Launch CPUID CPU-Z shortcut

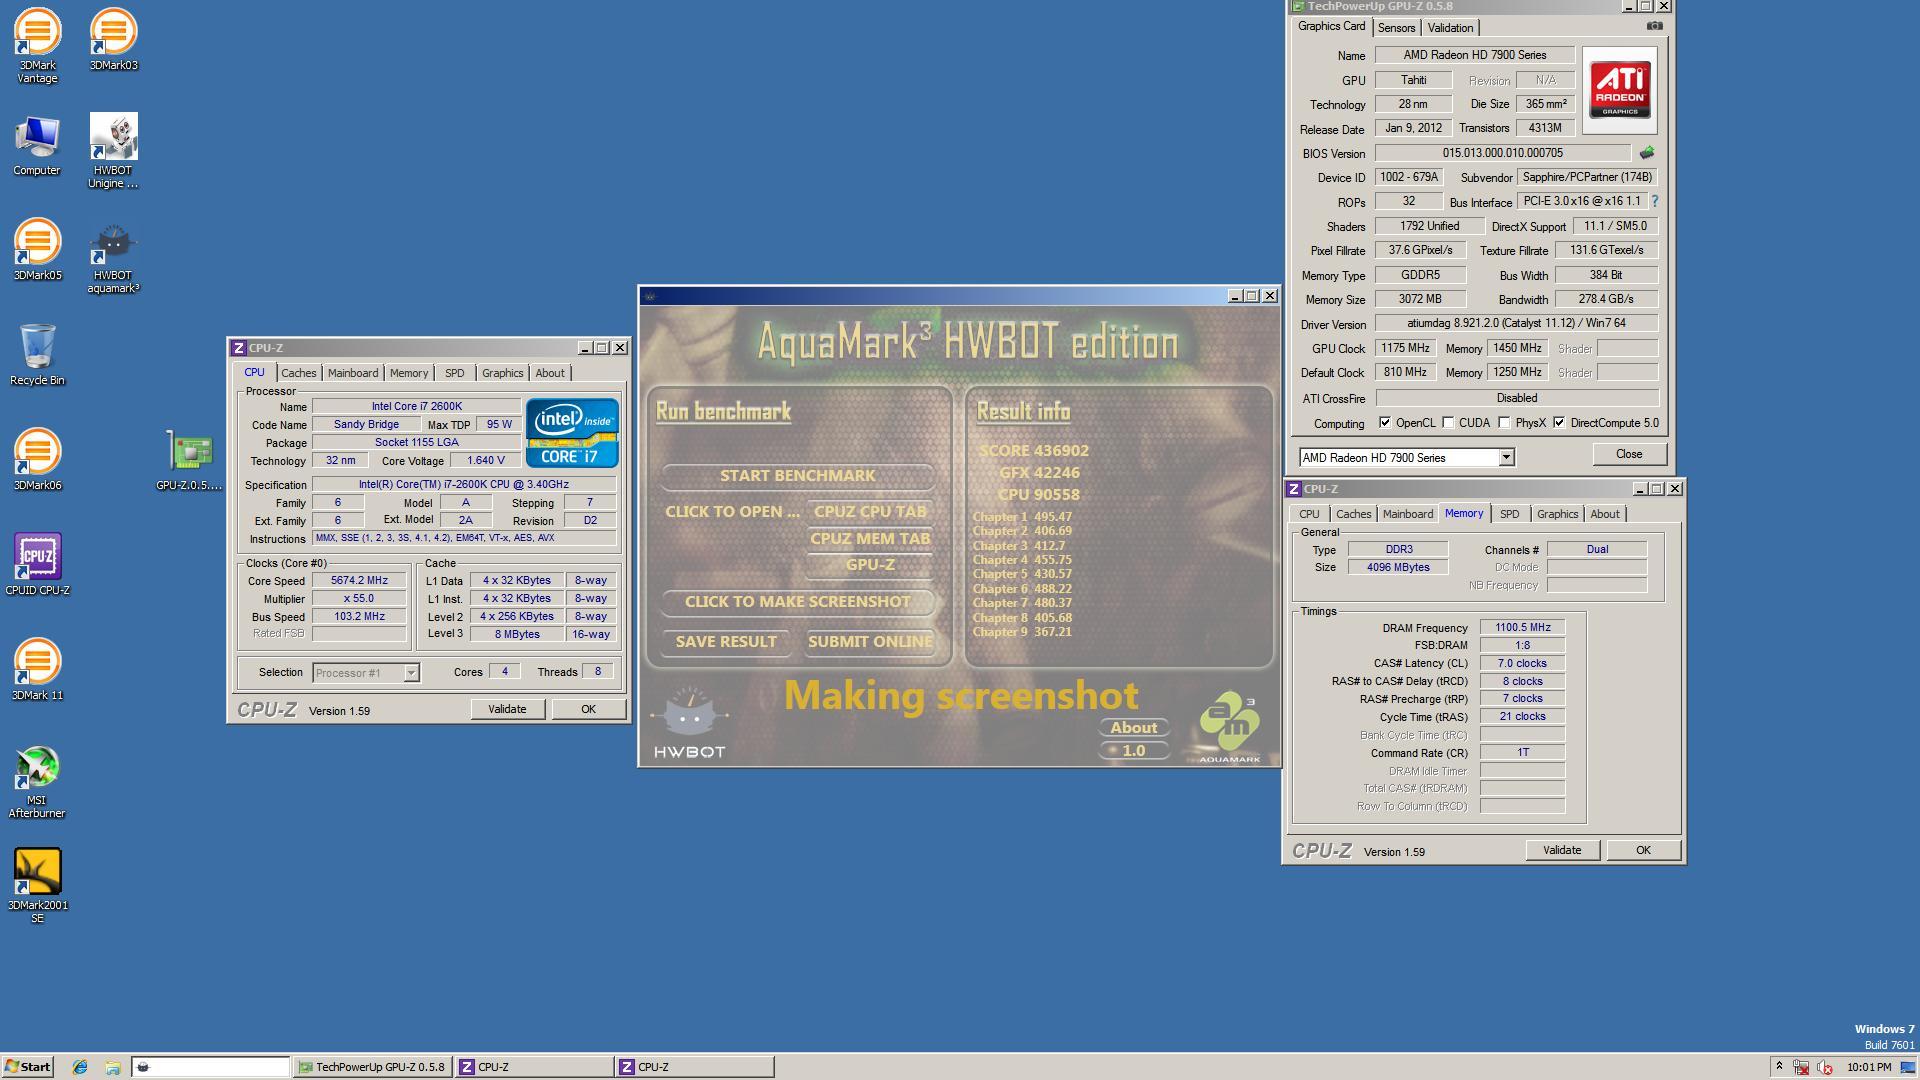(x=37, y=564)
